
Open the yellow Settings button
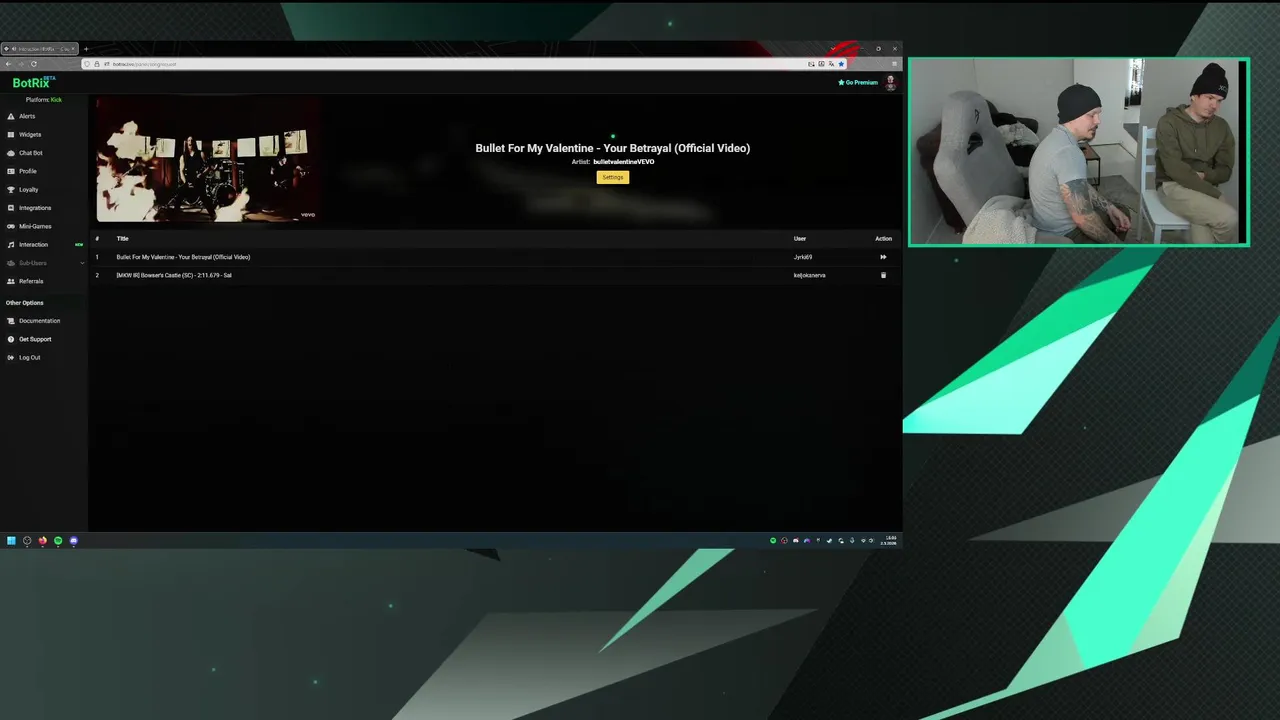coord(613,177)
